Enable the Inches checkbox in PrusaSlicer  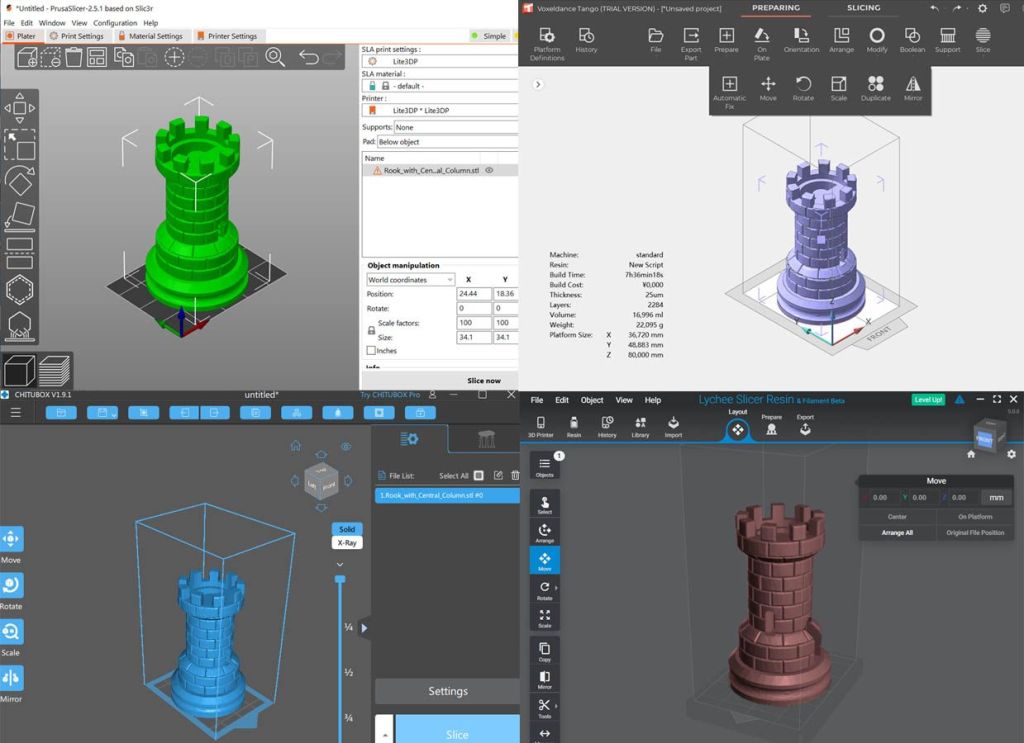pyautogui.click(x=372, y=351)
